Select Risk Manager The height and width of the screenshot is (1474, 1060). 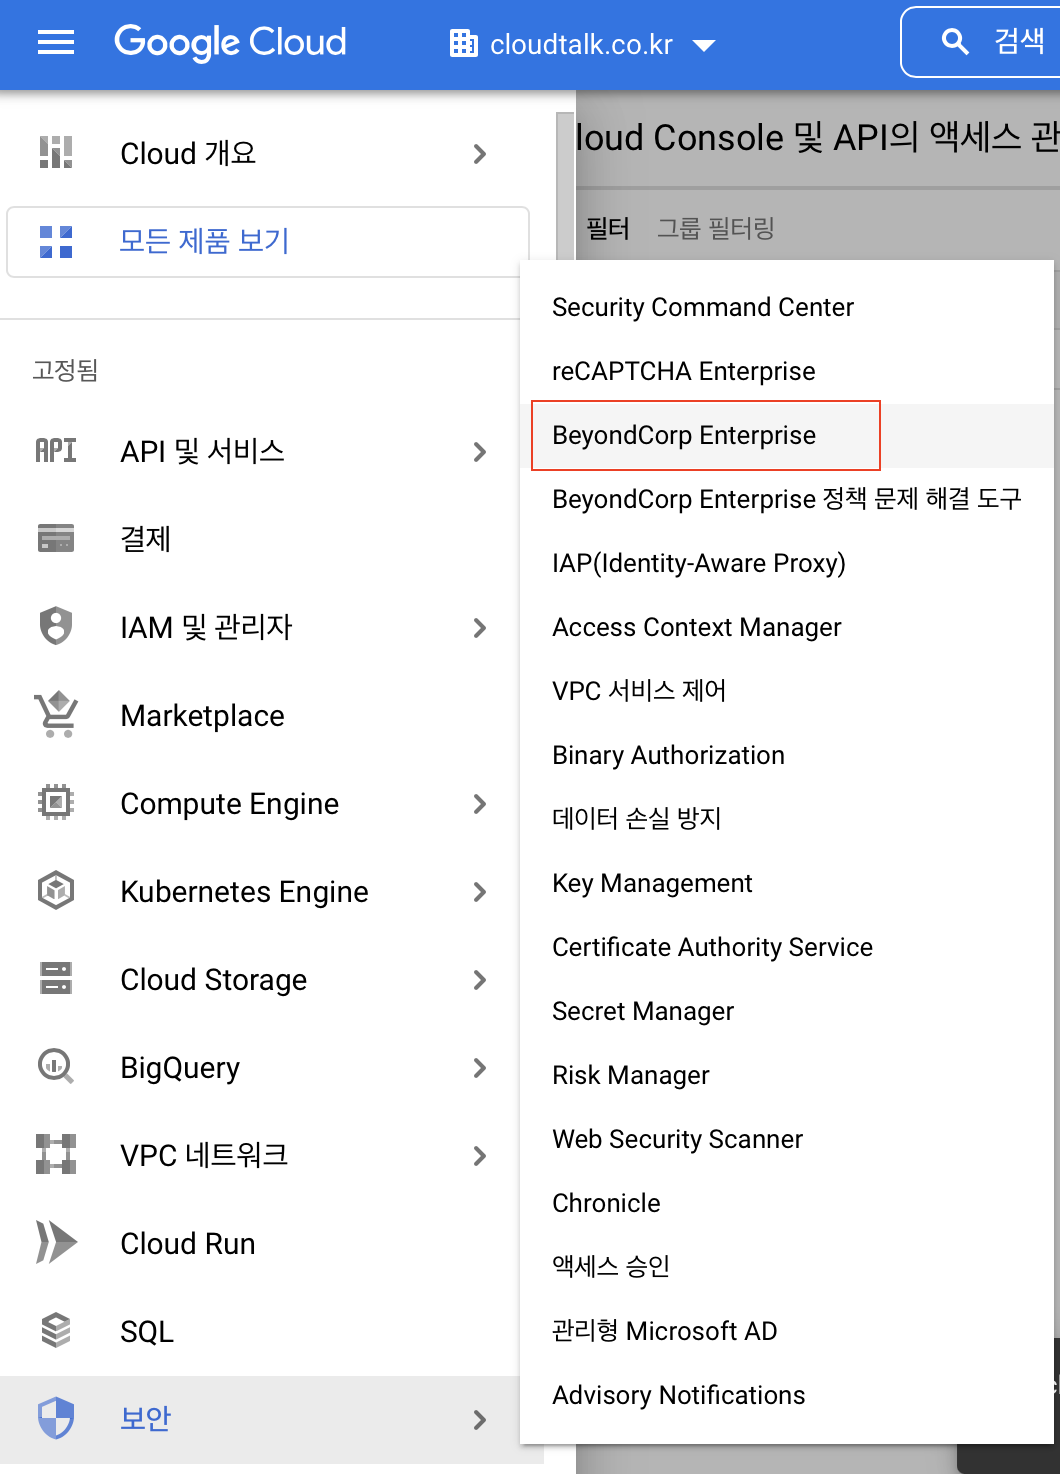pyautogui.click(x=787, y=1075)
